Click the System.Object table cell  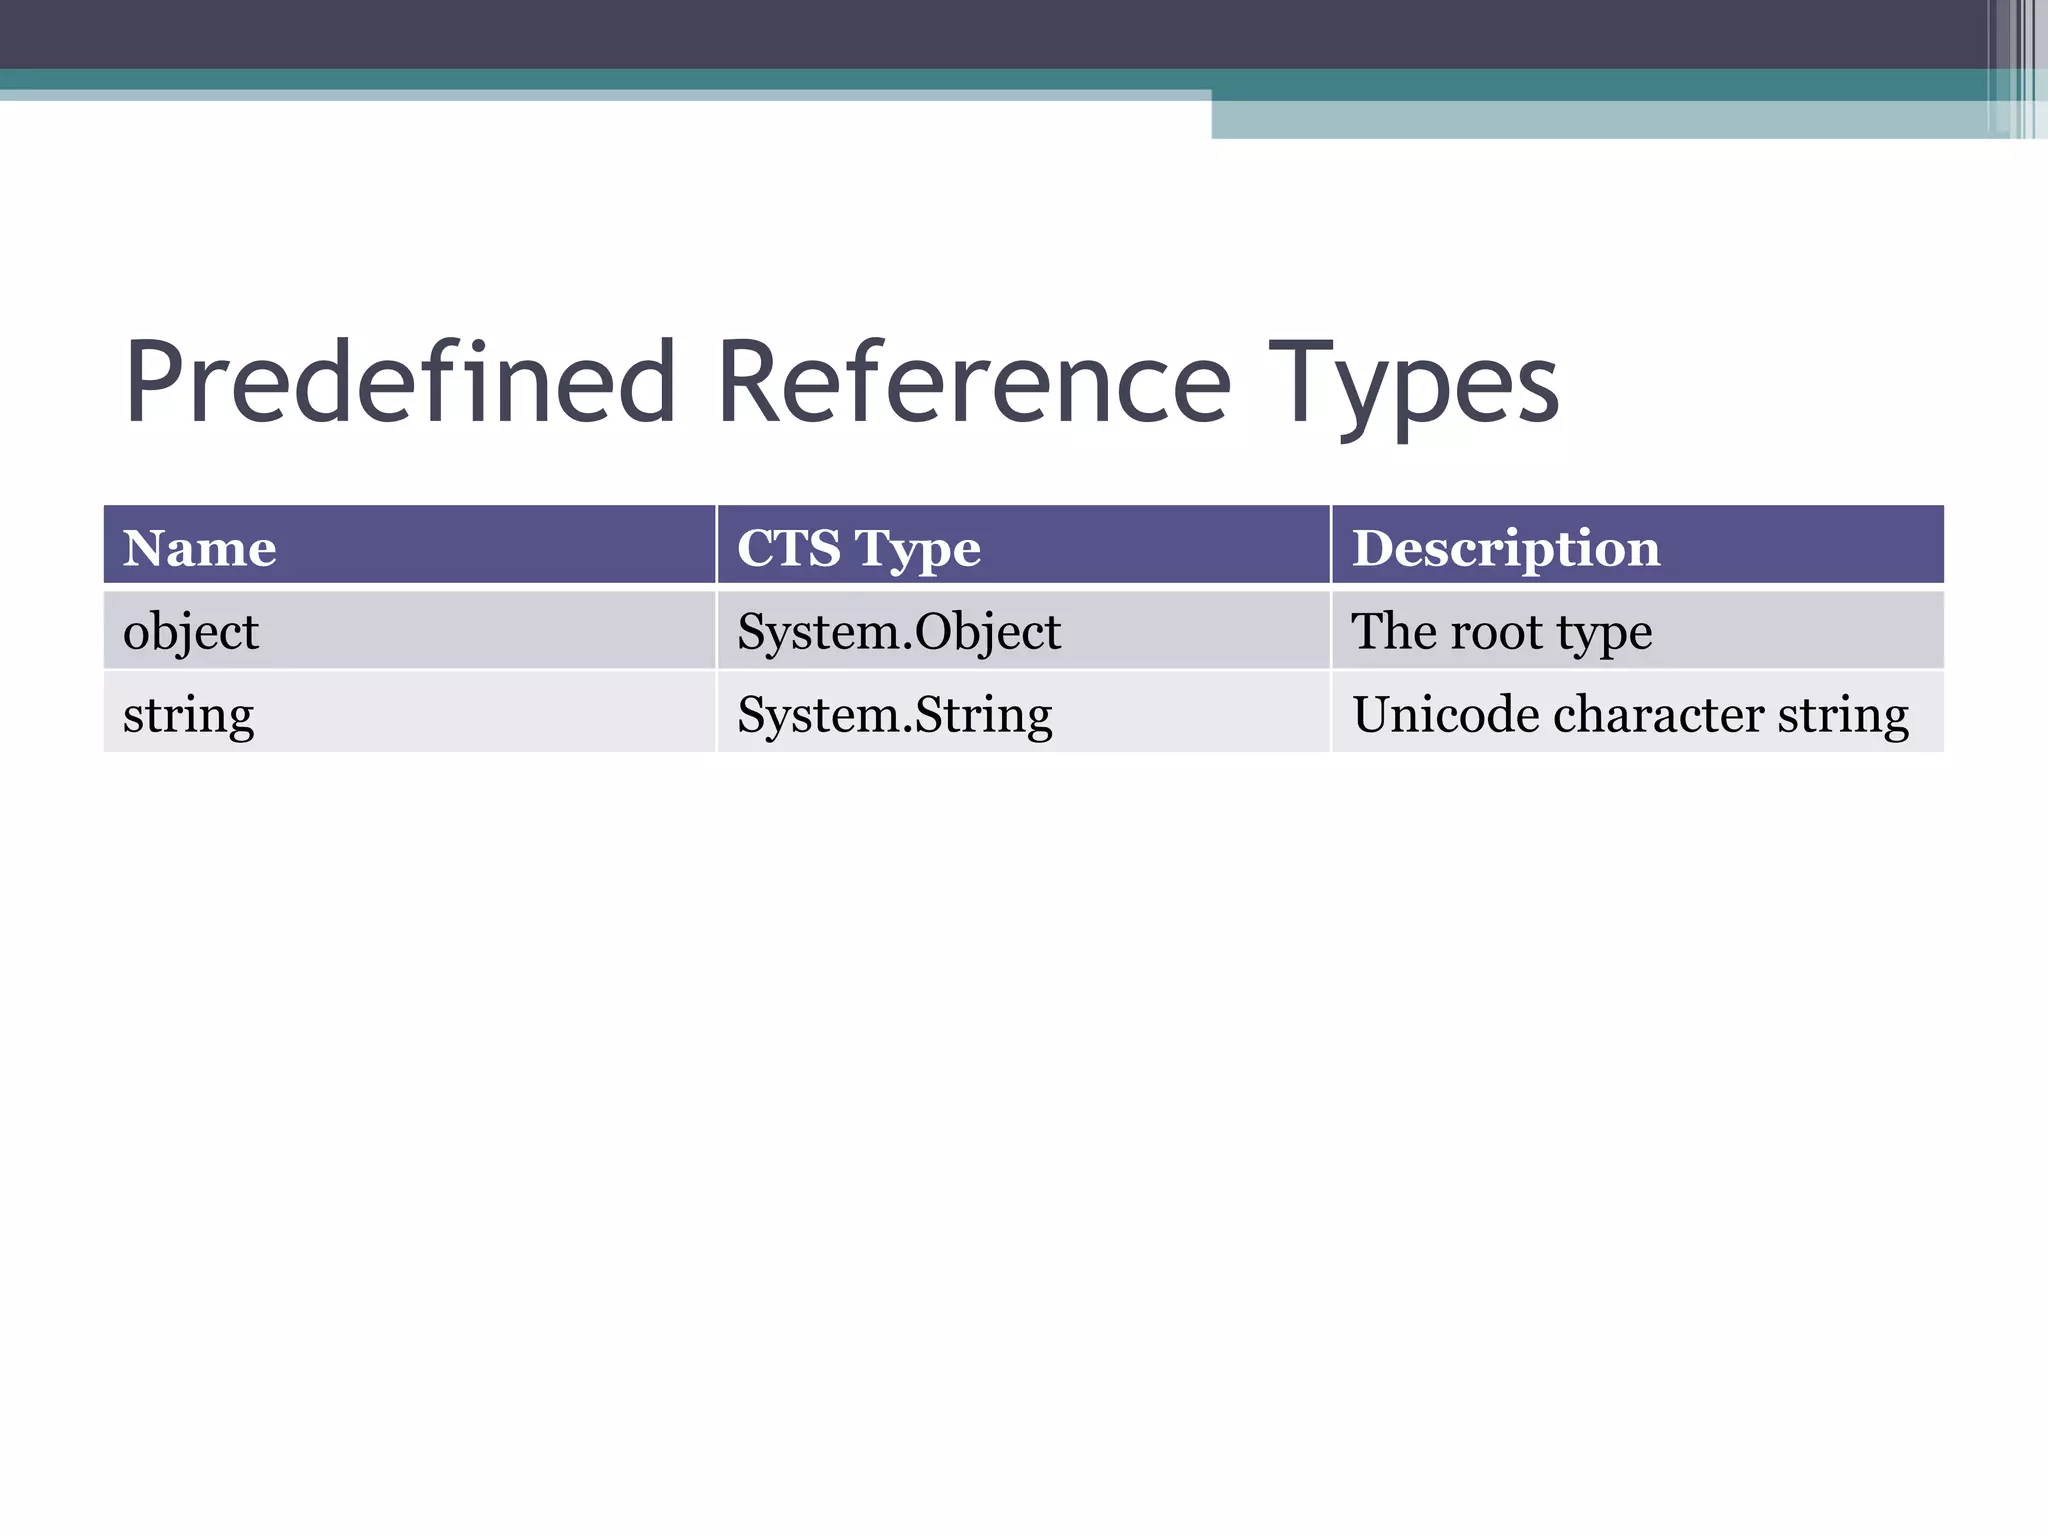click(x=898, y=632)
